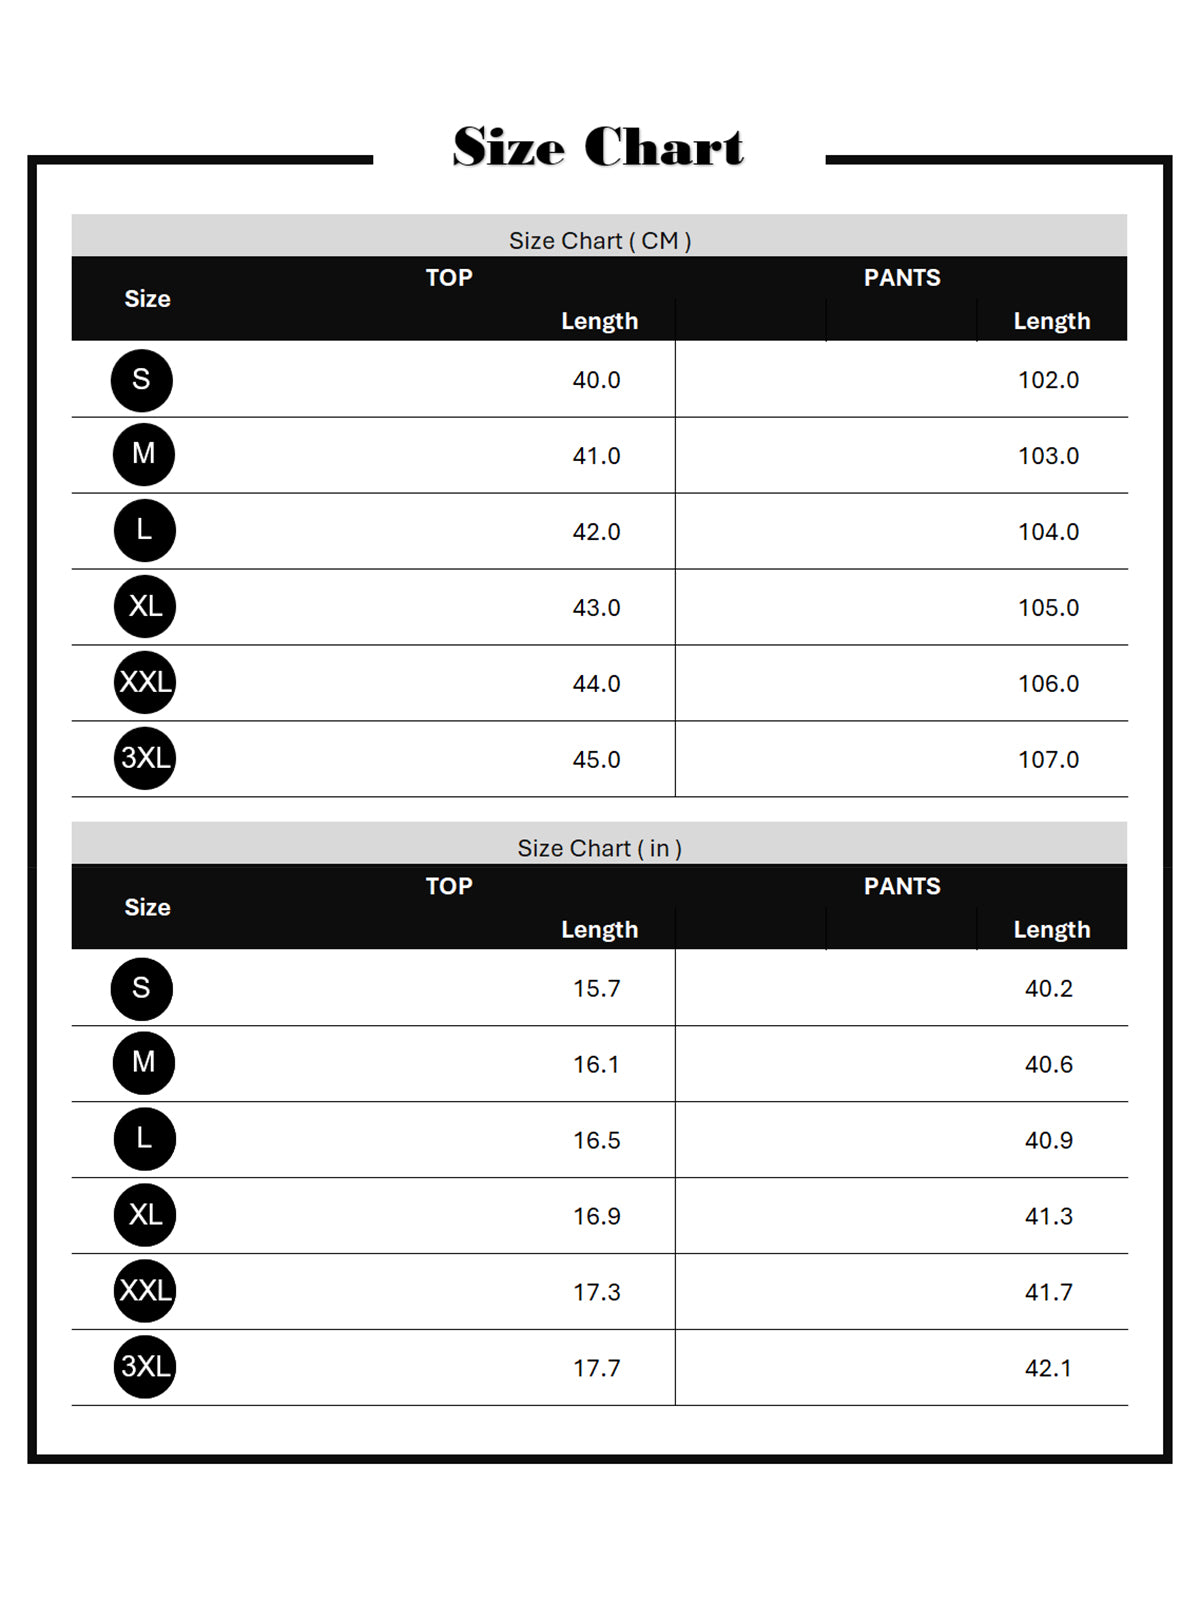Select the M circle in inches chart
Image resolution: width=1200 pixels, height=1600 pixels.
click(x=144, y=1062)
